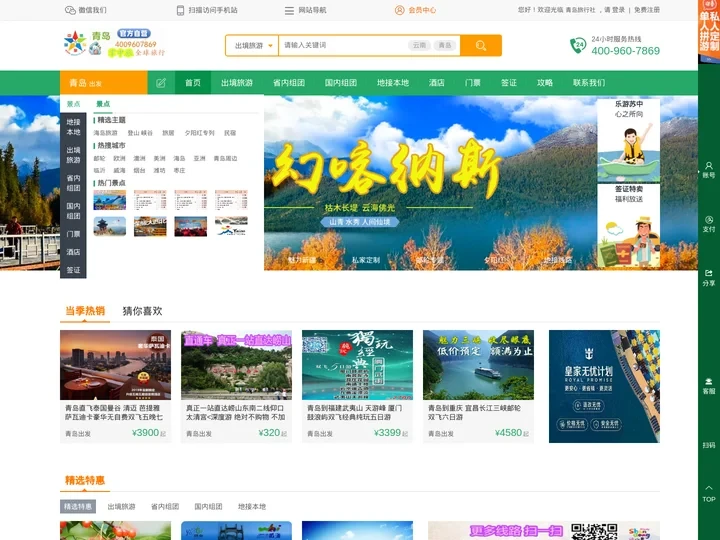Click the 24-hour hotline phone icon
Screen dimensions: 720x540
(x=578, y=45)
